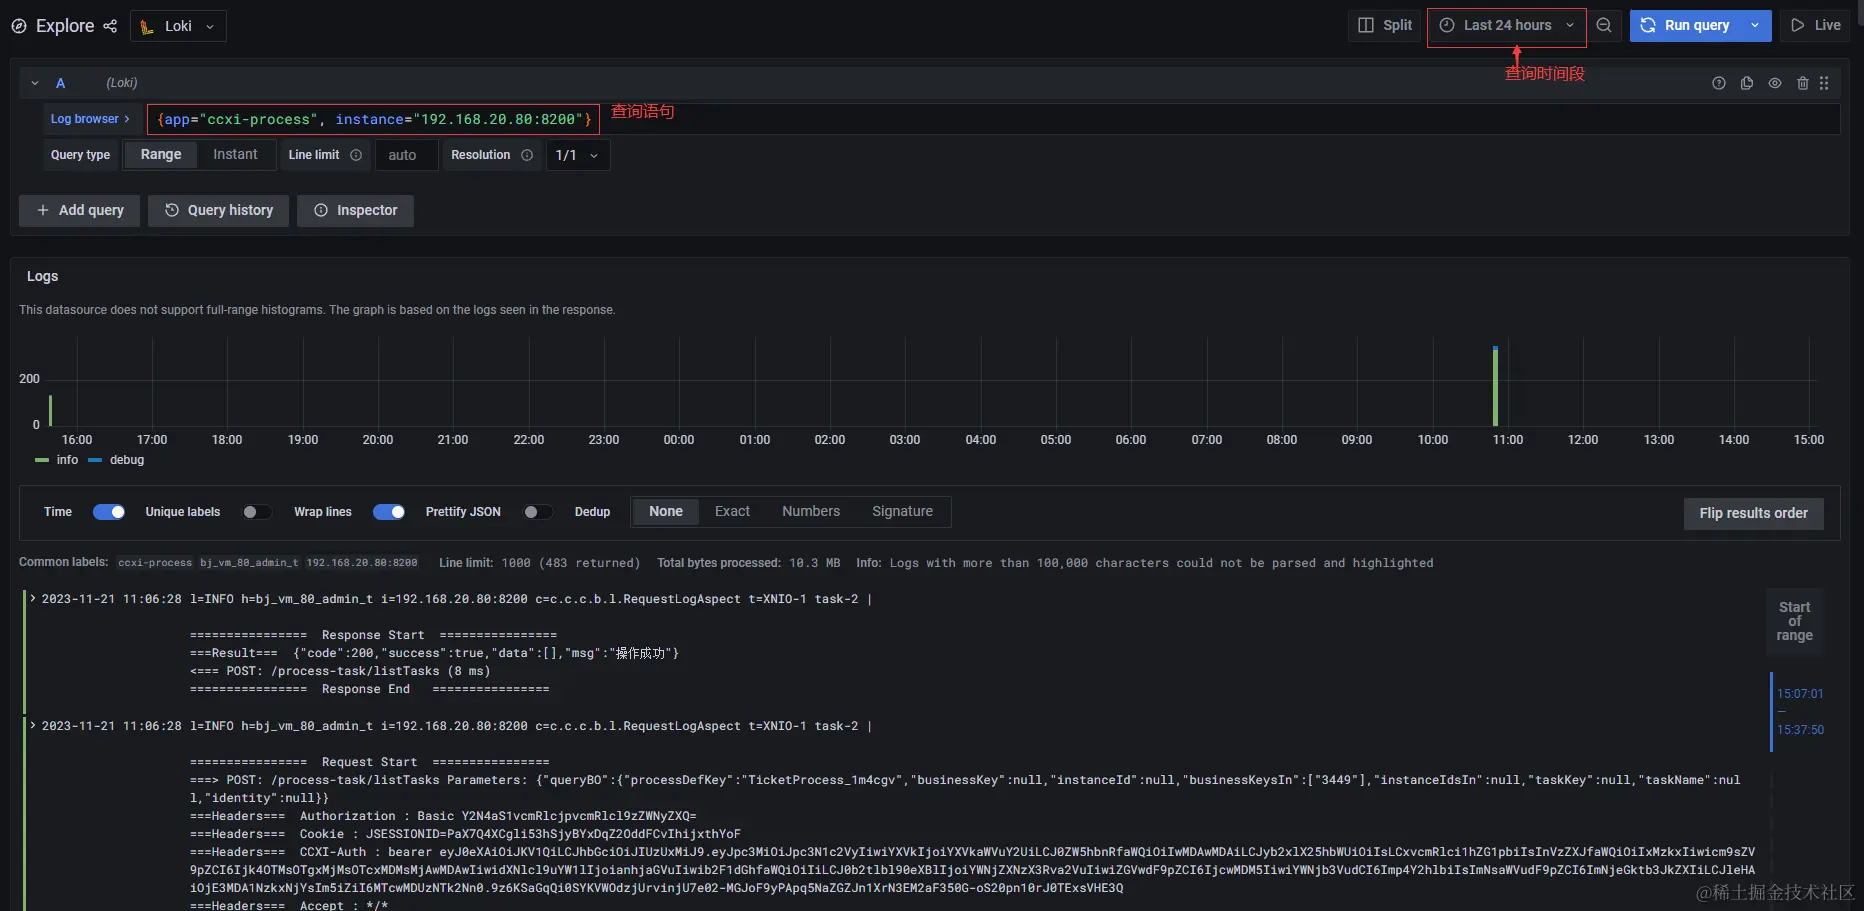Image resolution: width=1864 pixels, height=911 pixels.
Task: Open the Log browser
Action: point(90,119)
